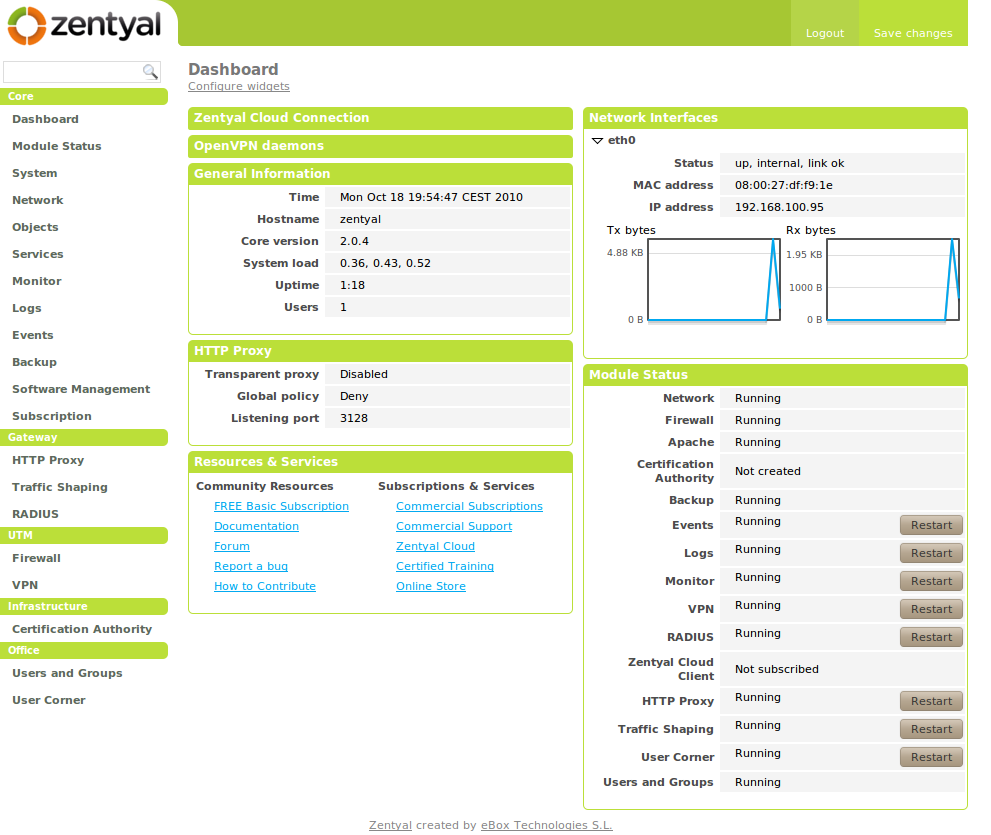Click the Rx bytes graph
Image resolution: width=991 pixels, height=835 pixels.
(x=893, y=280)
